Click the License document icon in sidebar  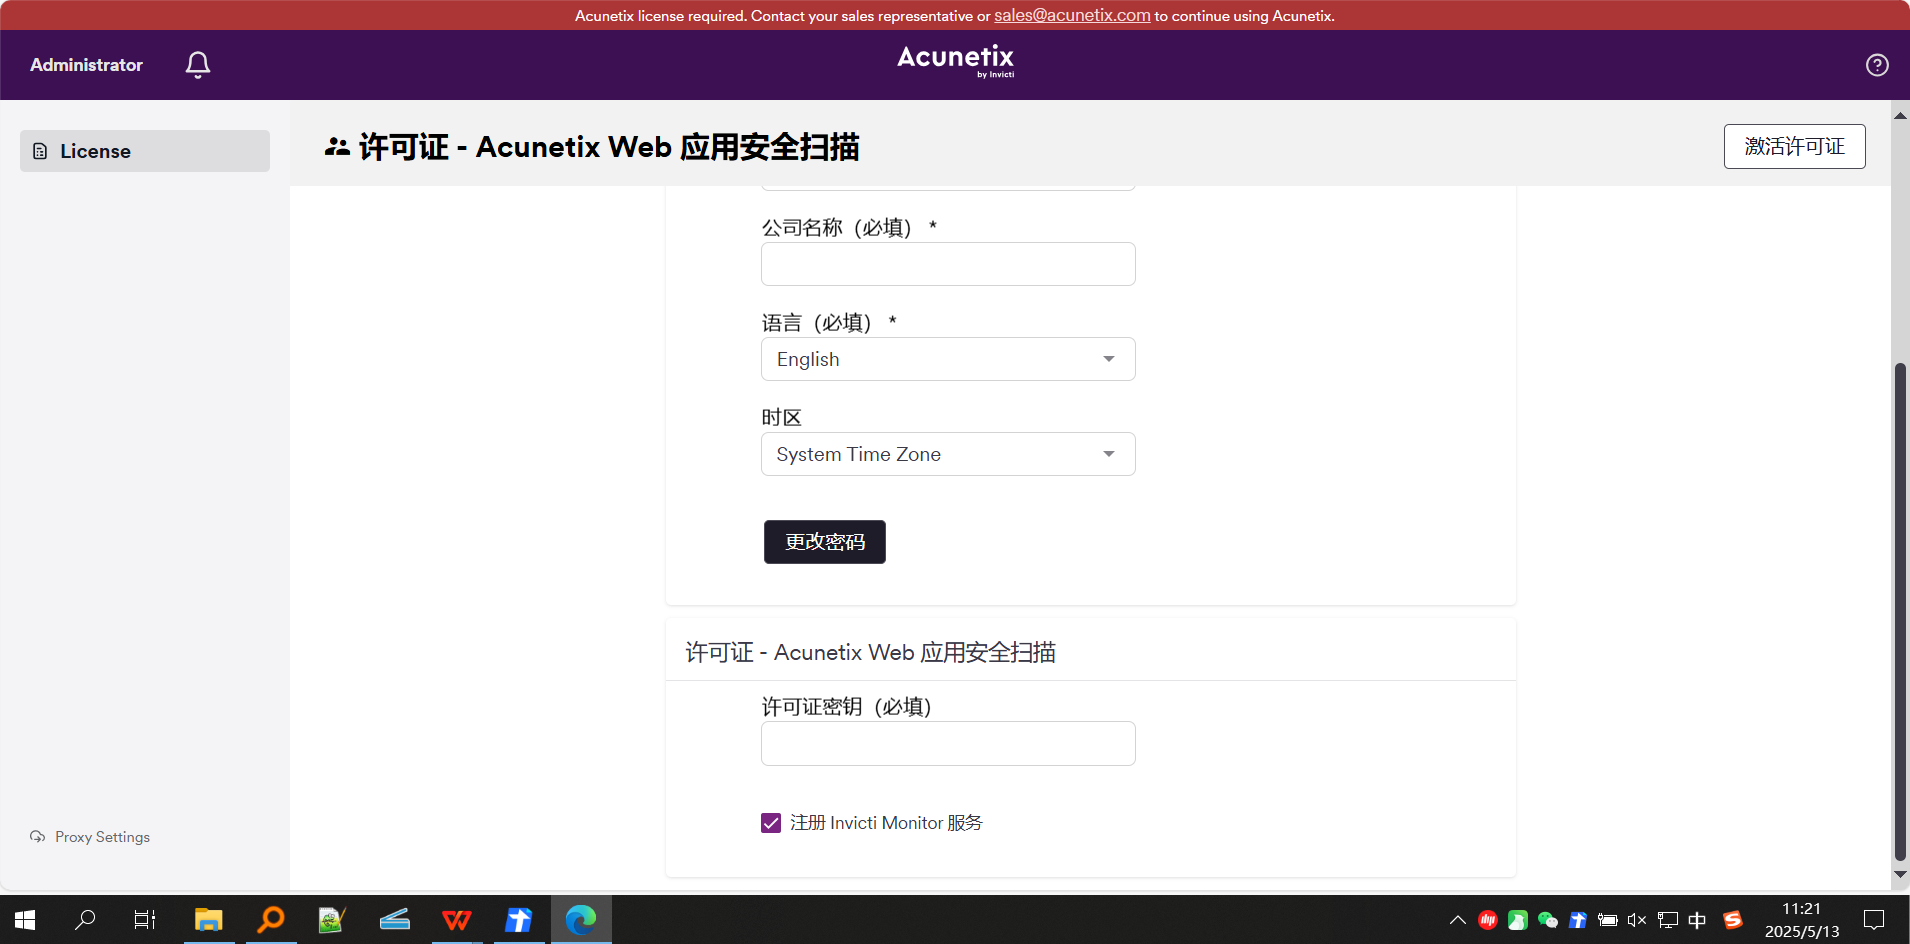tap(40, 151)
